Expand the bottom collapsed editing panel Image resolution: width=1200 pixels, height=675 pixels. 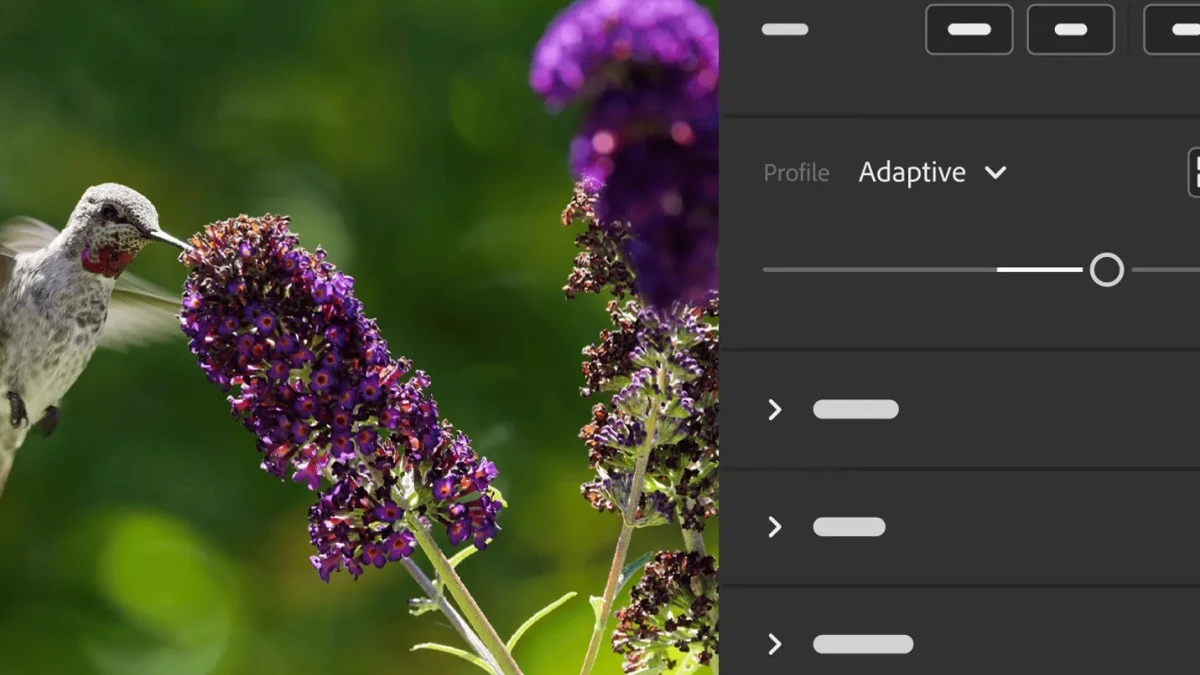click(x=773, y=643)
